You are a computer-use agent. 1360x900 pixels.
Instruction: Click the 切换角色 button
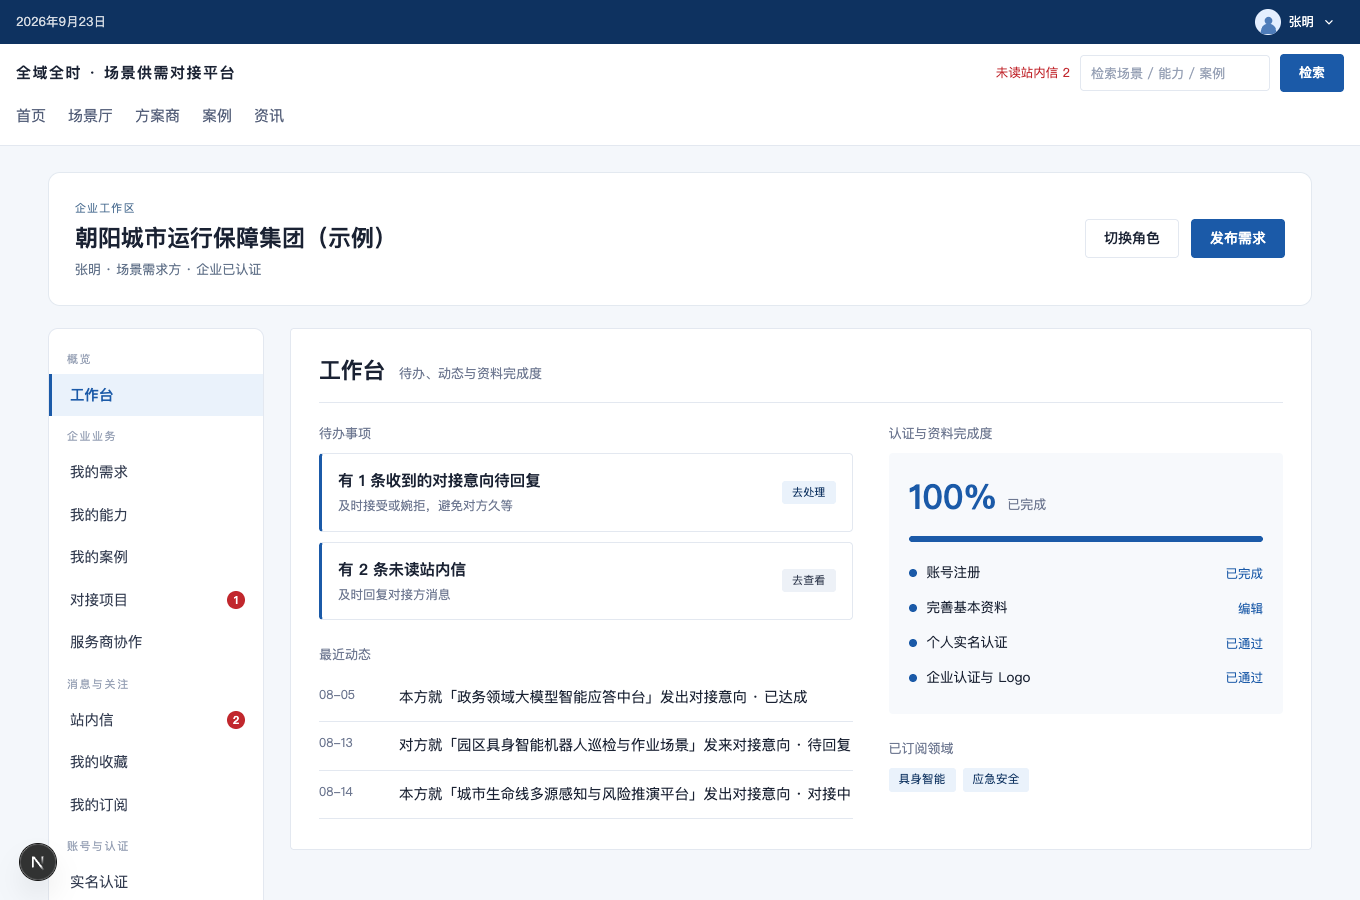click(x=1132, y=238)
